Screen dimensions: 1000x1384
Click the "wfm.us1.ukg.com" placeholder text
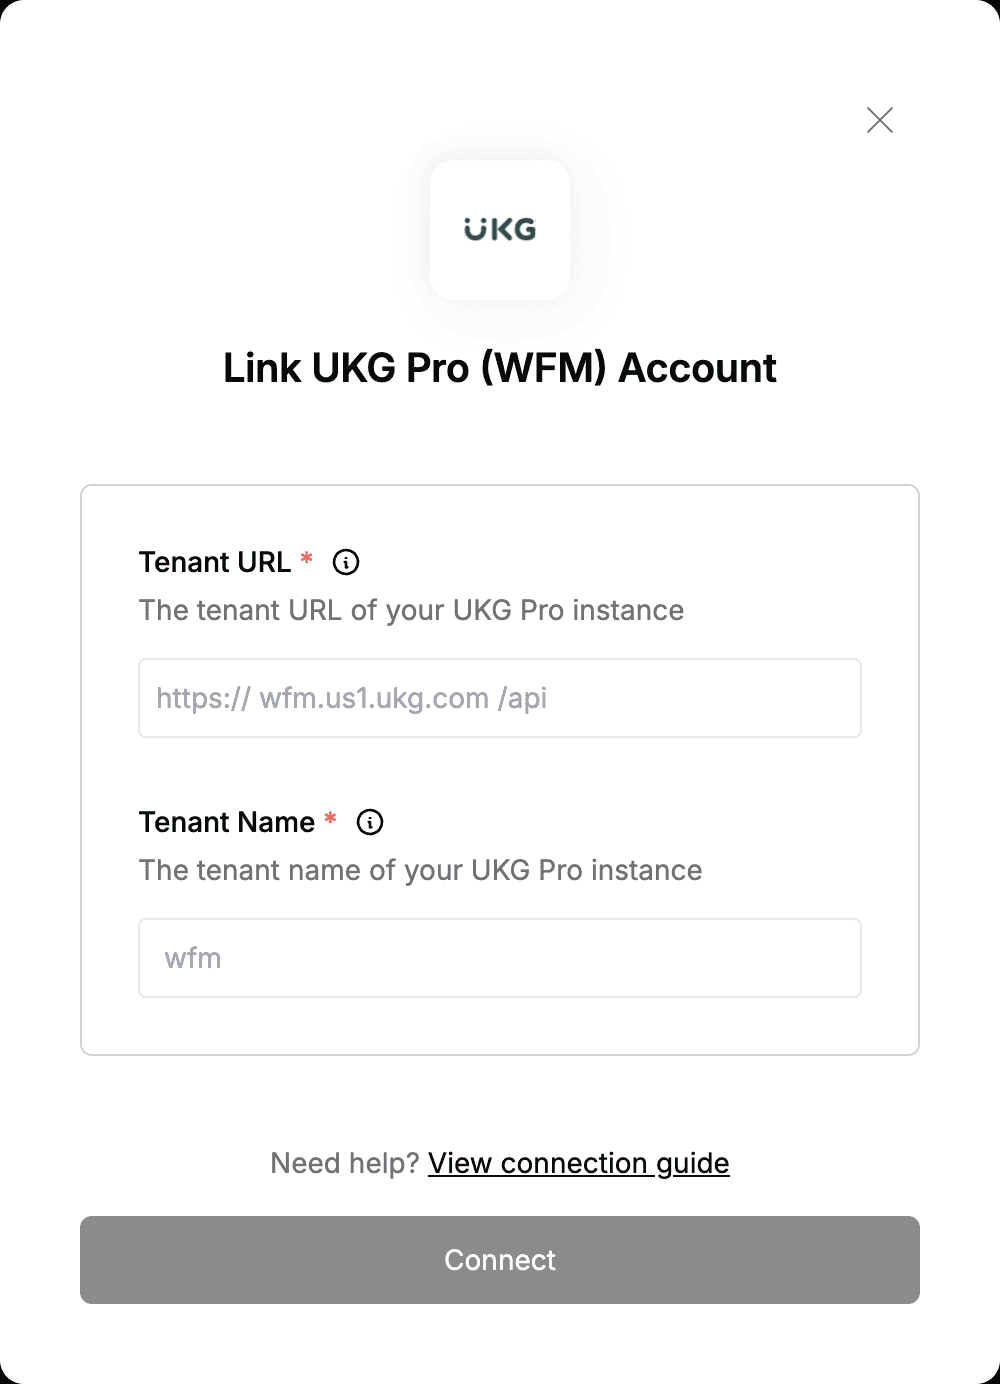click(374, 698)
